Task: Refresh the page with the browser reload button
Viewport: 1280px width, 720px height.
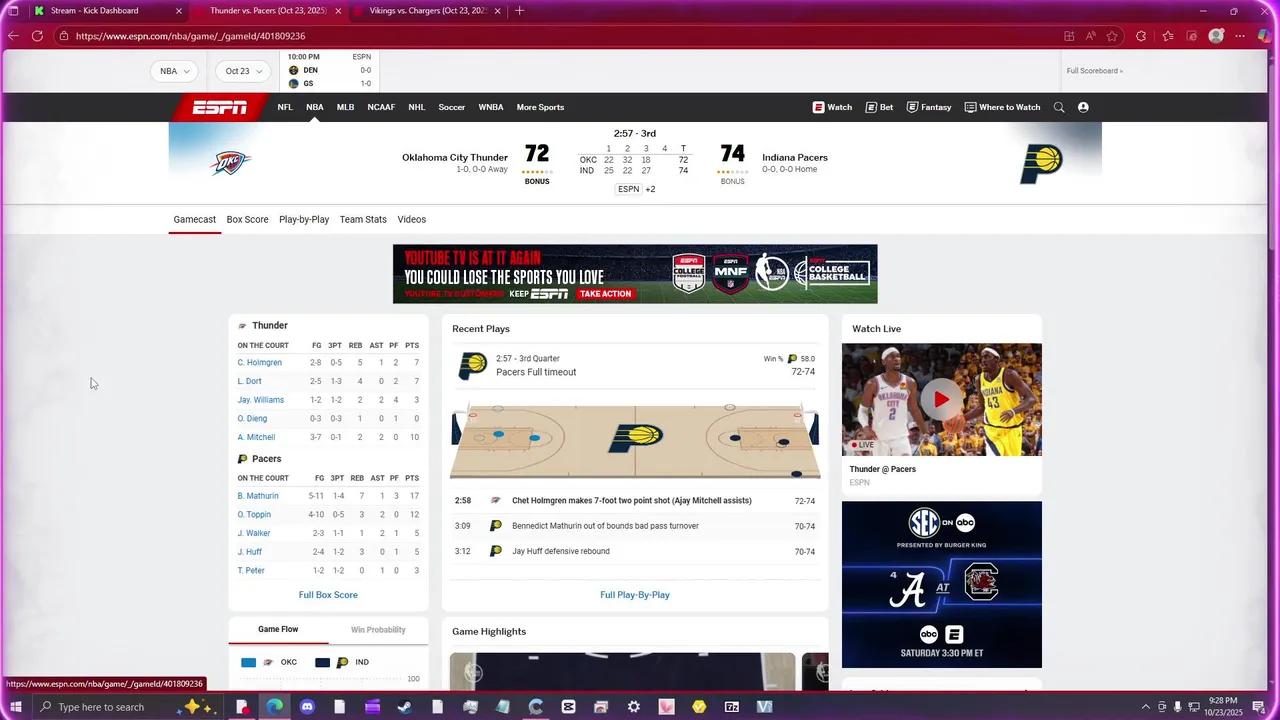Action: tap(37, 36)
